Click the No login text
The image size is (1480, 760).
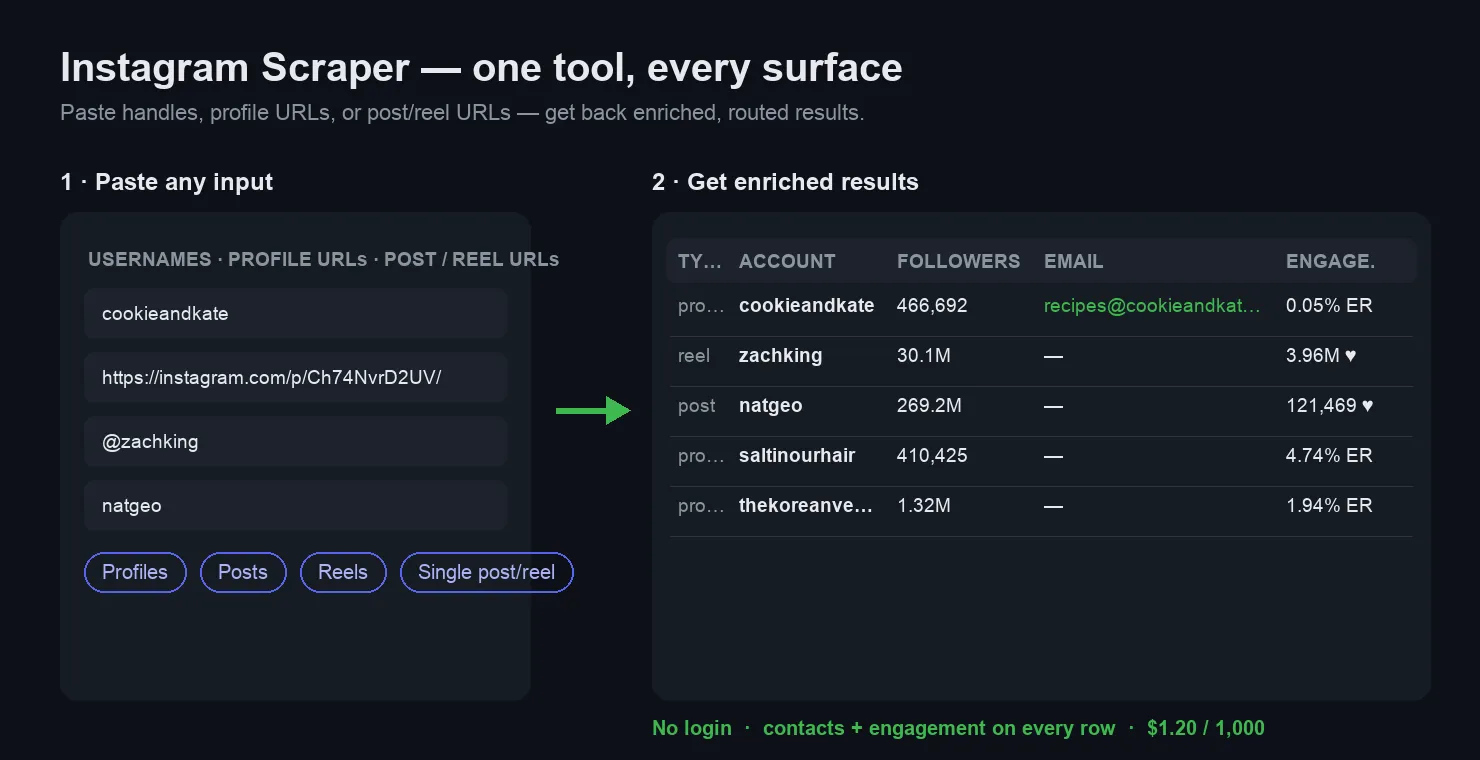[692, 728]
